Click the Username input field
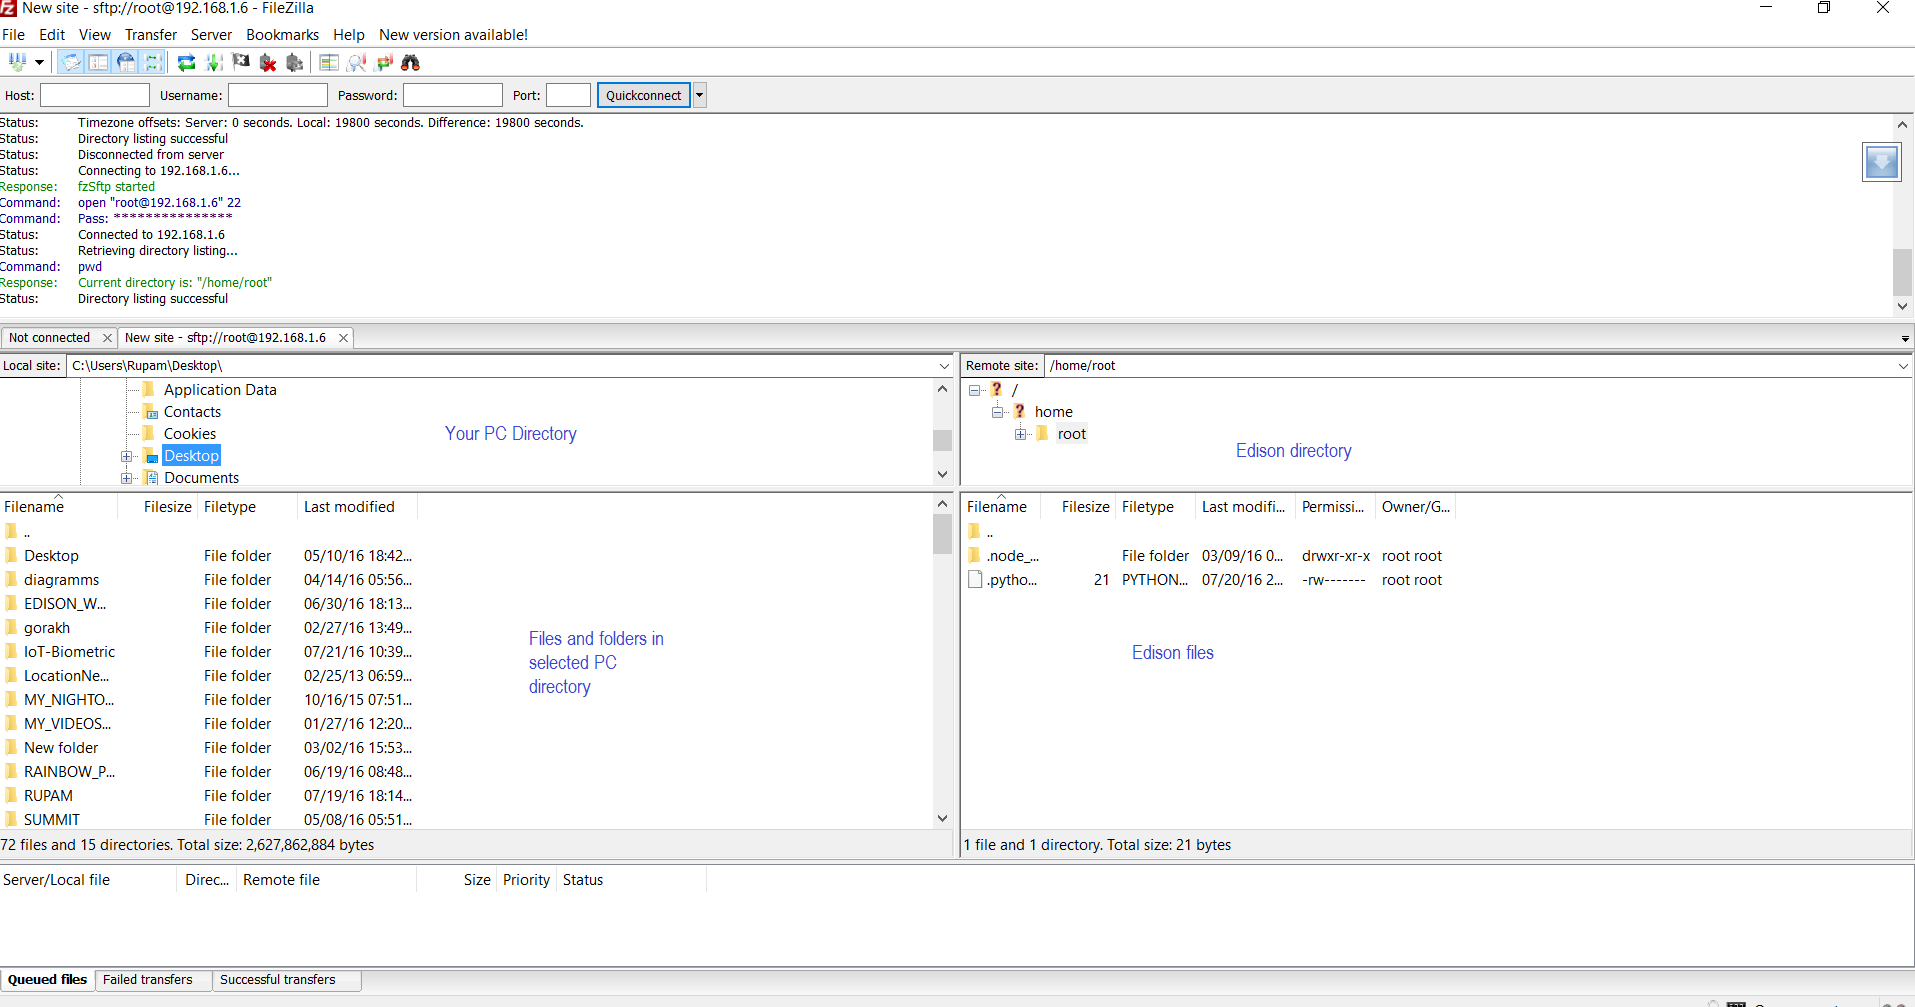This screenshot has width=1915, height=1007. [x=278, y=95]
